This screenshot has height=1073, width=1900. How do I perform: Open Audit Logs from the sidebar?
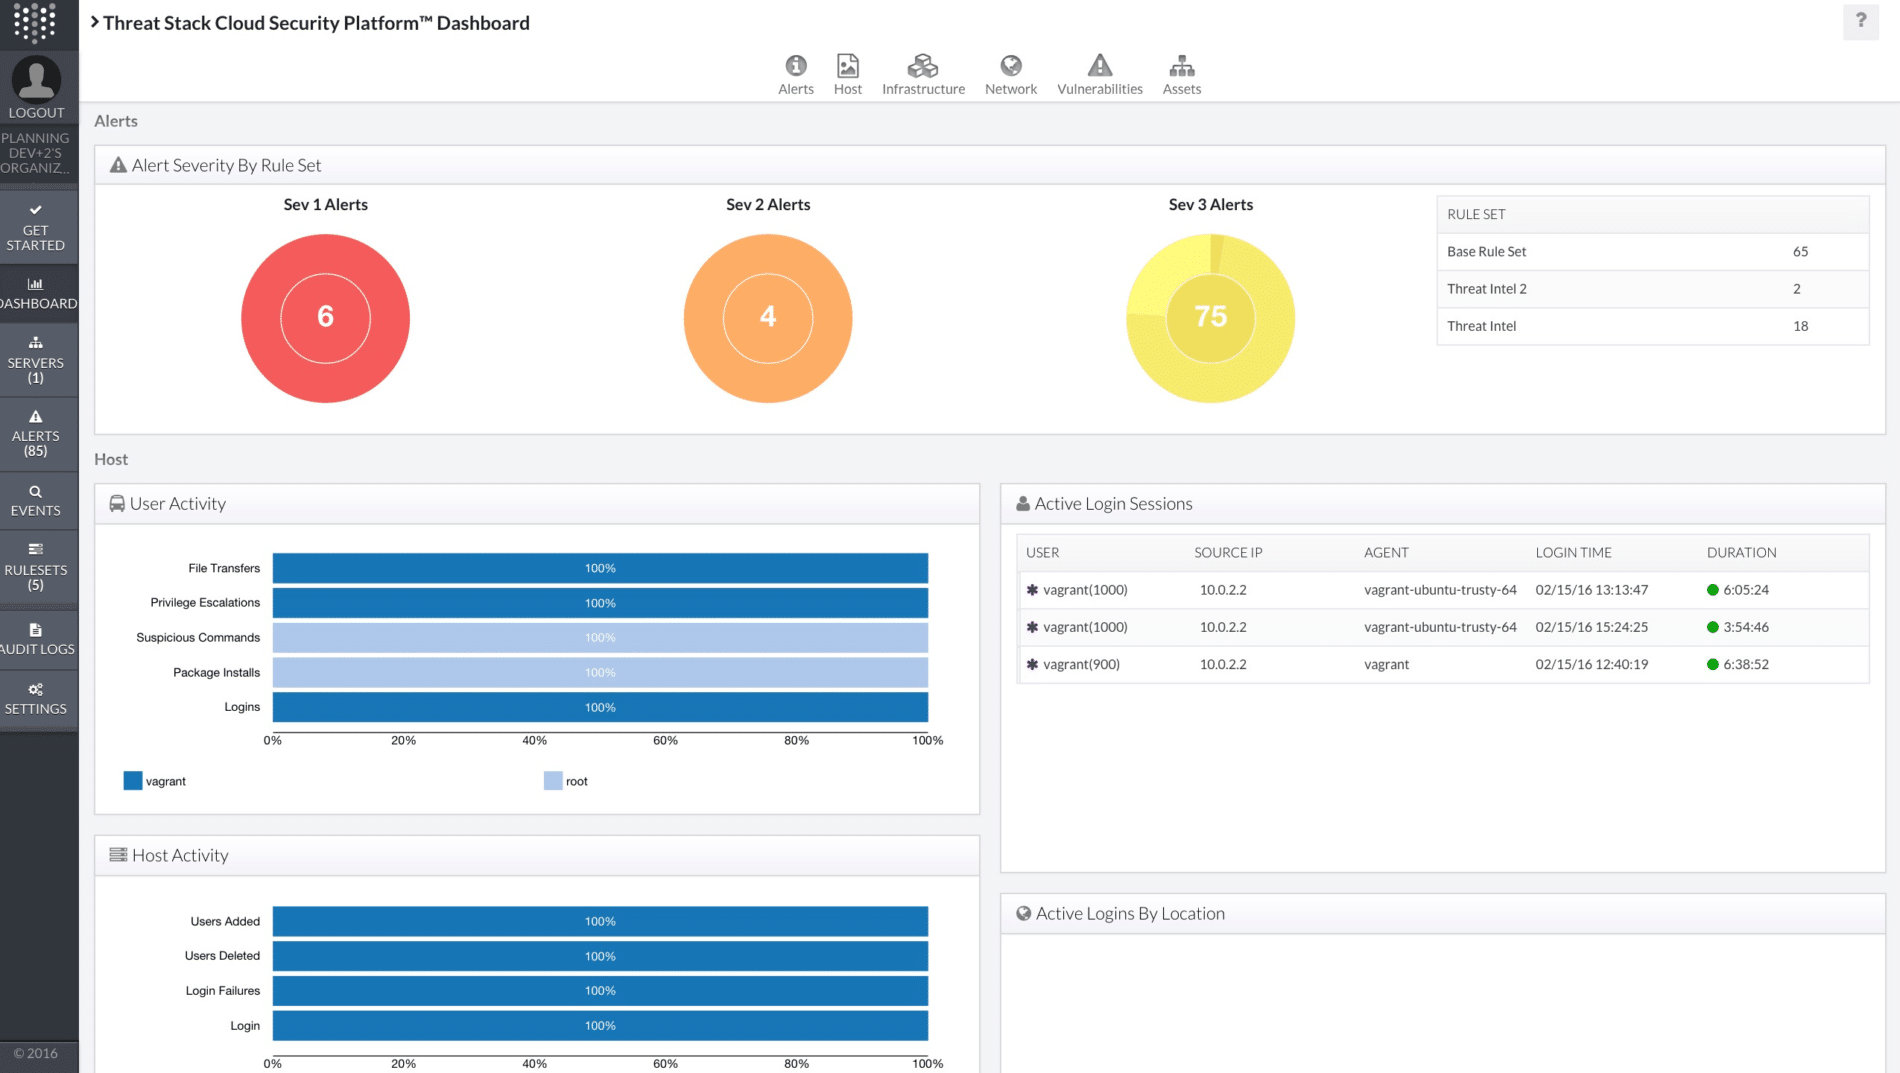tap(36, 639)
